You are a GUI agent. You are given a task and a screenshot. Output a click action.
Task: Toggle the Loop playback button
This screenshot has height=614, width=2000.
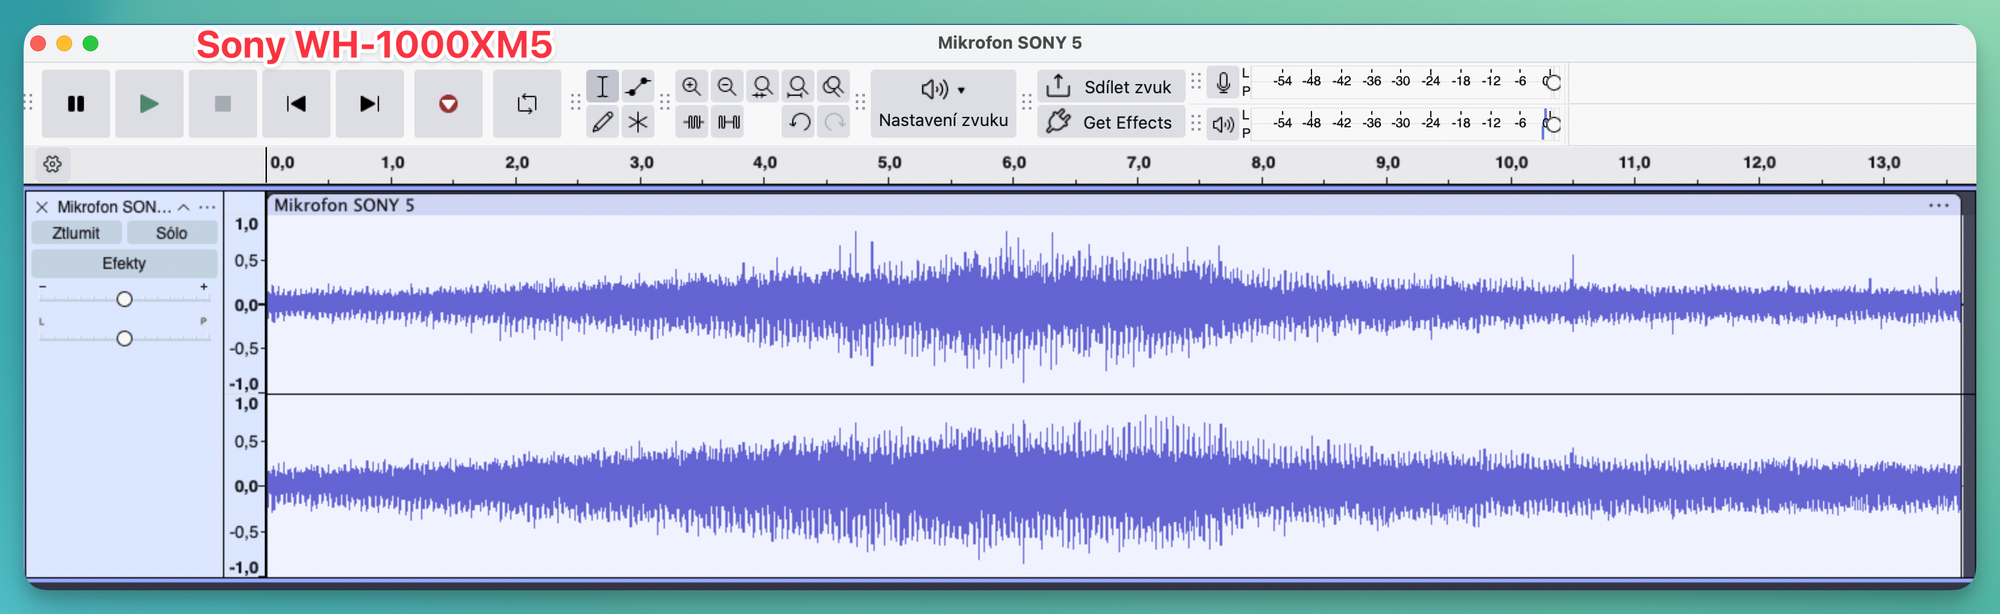coord(527,104)
